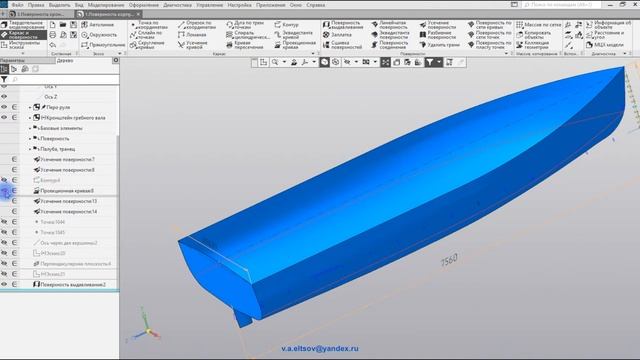Expand Поверхности ribbon group arrow
This screenshot has height=360, width=640.
(x=506, y=53)
